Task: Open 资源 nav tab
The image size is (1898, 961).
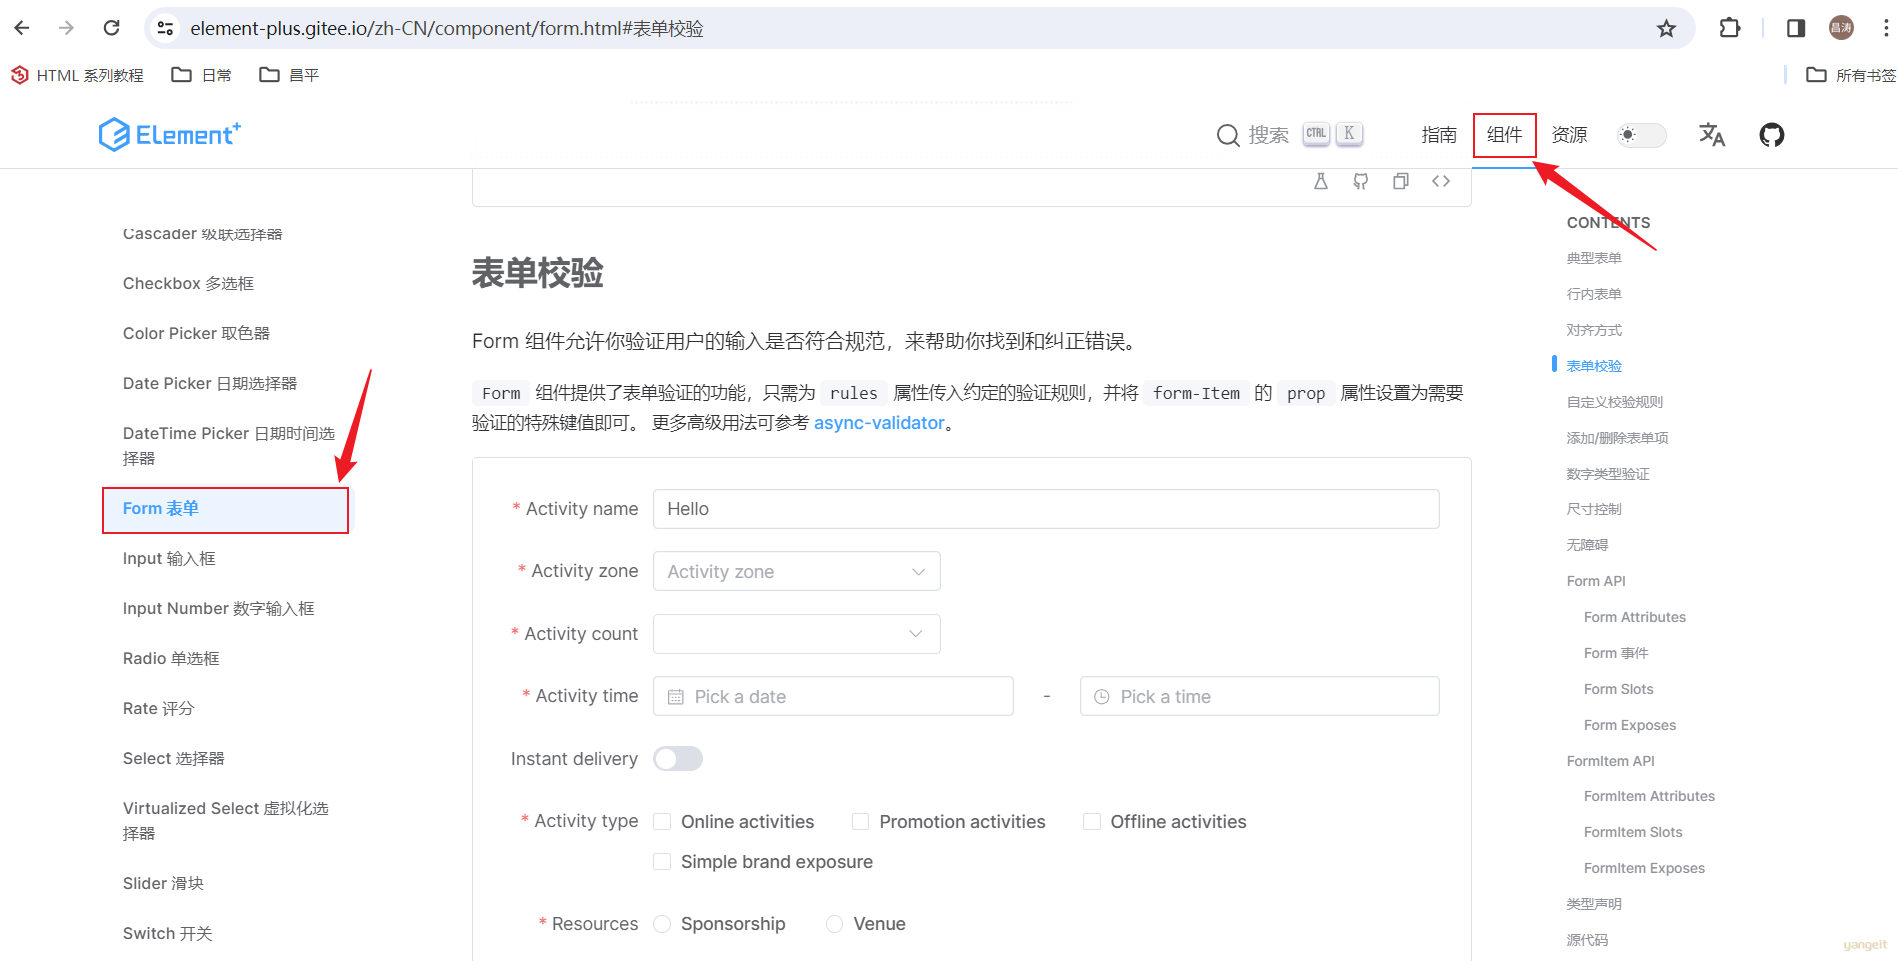Action: (x=1569, y=135)
